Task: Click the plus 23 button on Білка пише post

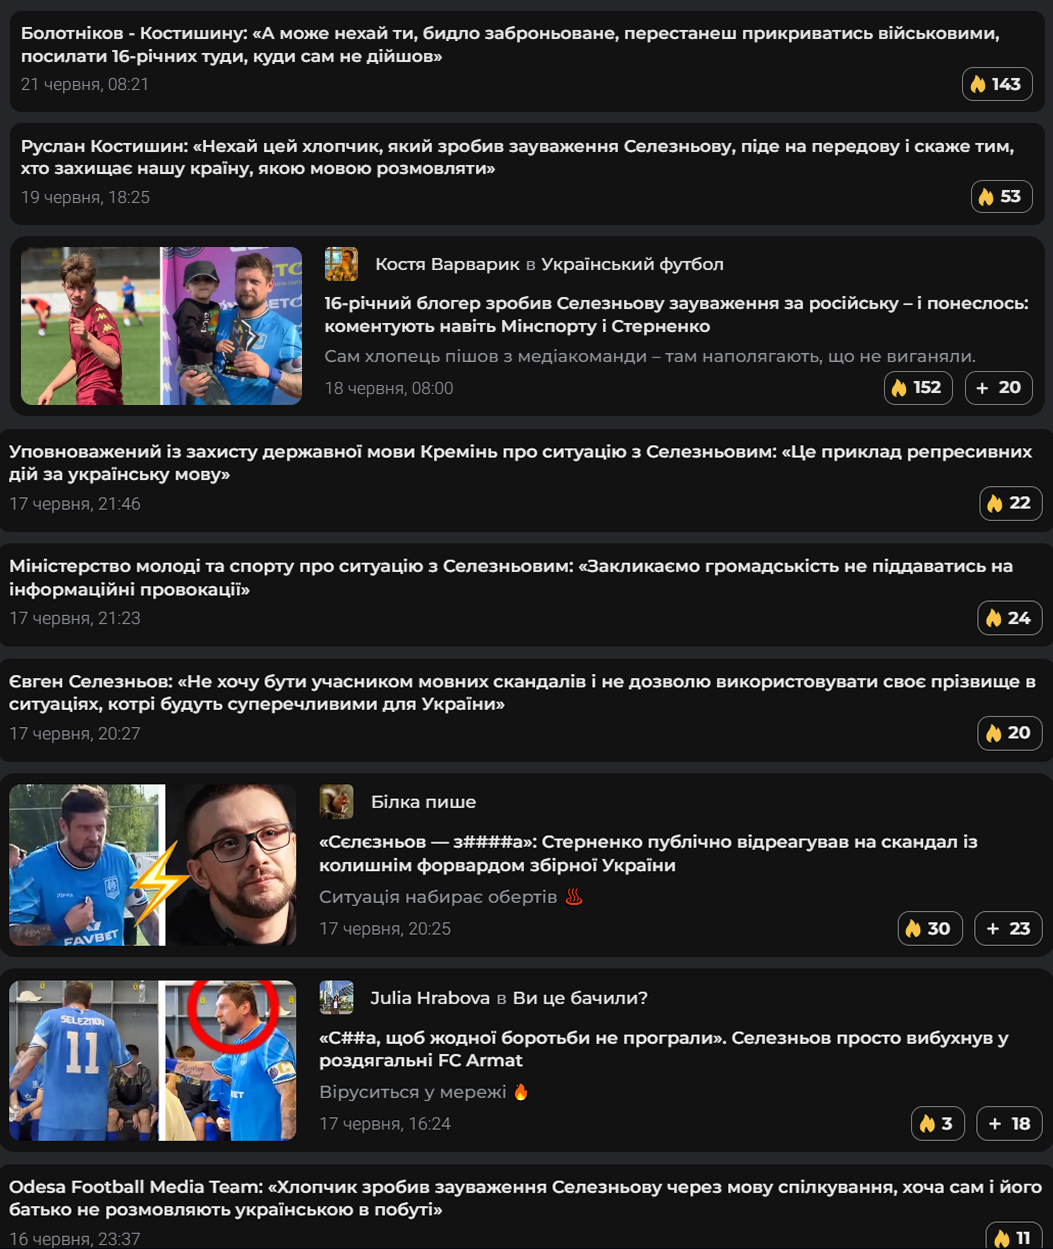Action: coord(1008,928)
